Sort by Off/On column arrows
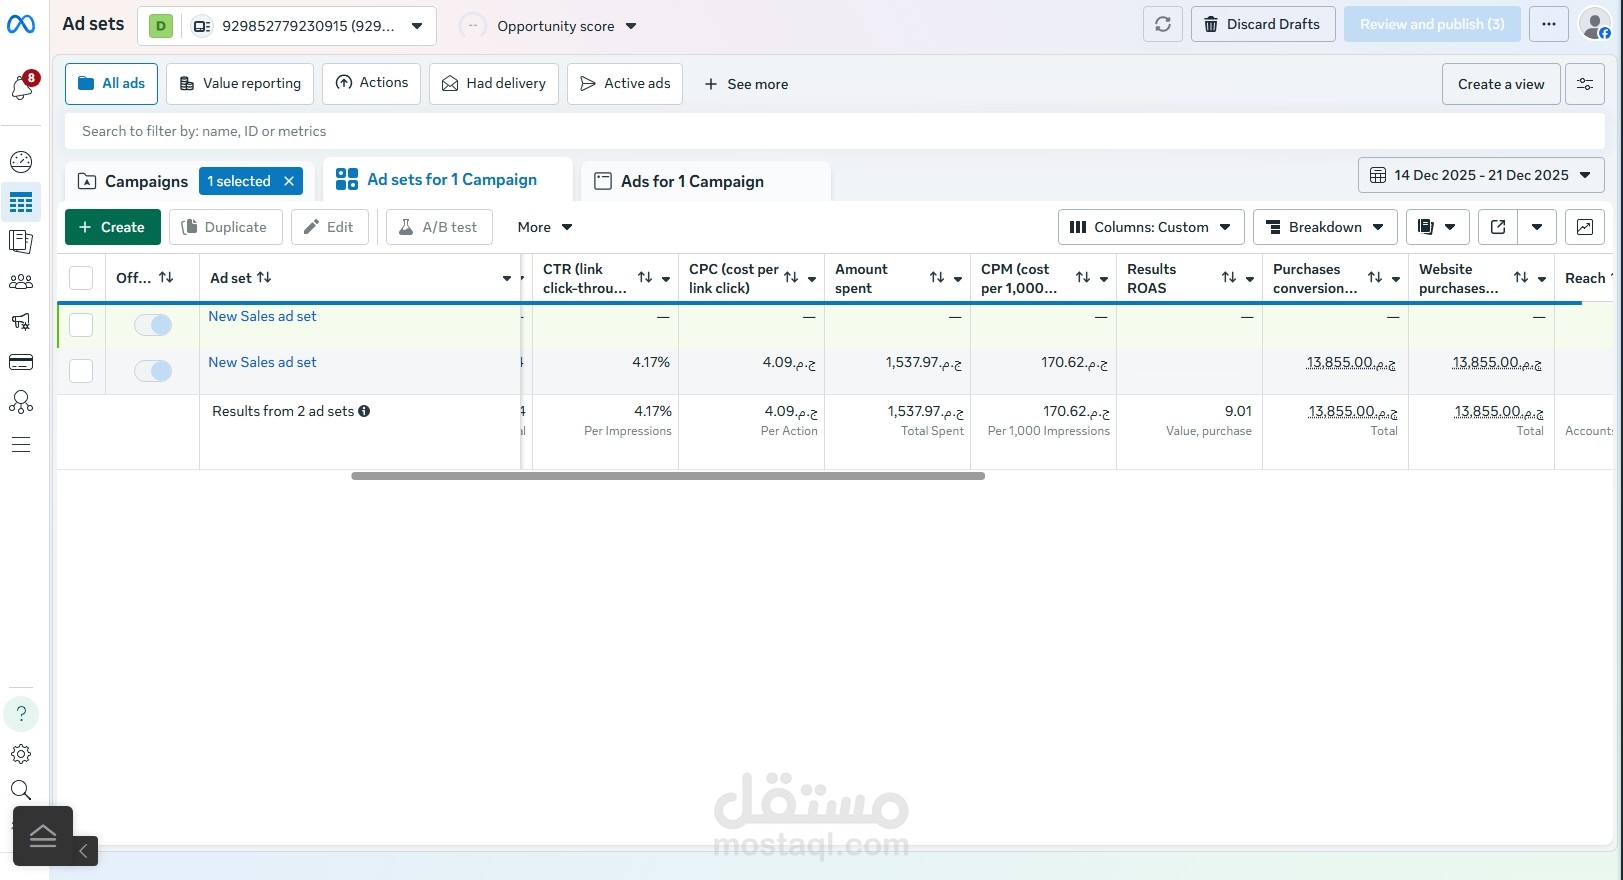This screenshot has width=1623, height=880. coord(166,277)
